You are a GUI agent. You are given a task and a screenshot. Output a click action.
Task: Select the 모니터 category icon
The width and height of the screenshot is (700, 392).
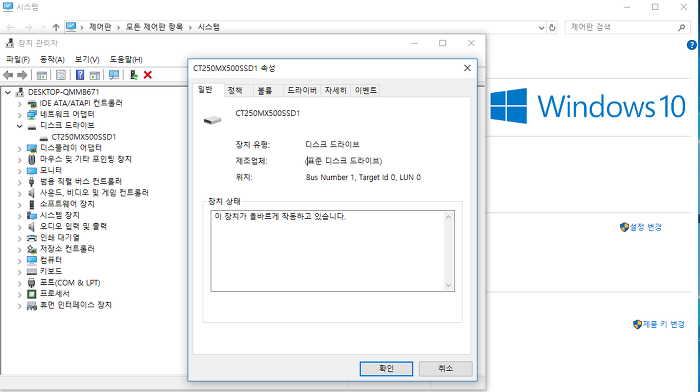pyautogui.click(x=32, y=171)
